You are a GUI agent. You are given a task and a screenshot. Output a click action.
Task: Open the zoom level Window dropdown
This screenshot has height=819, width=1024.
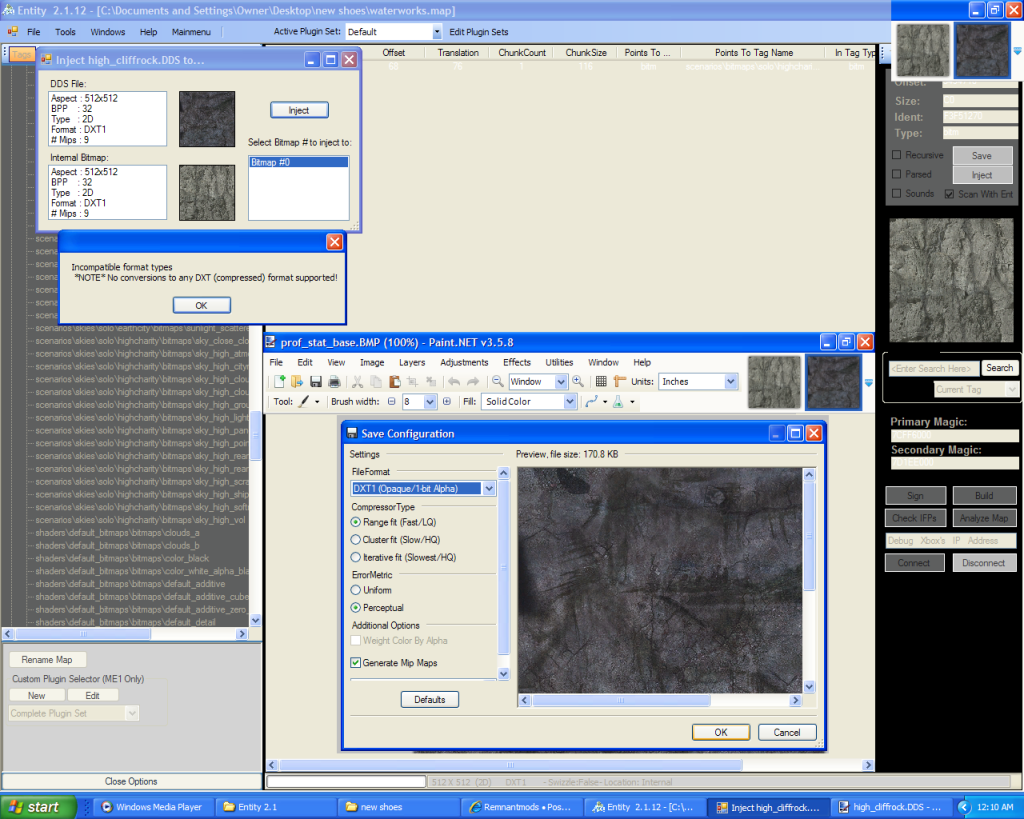tap(561, 382)
